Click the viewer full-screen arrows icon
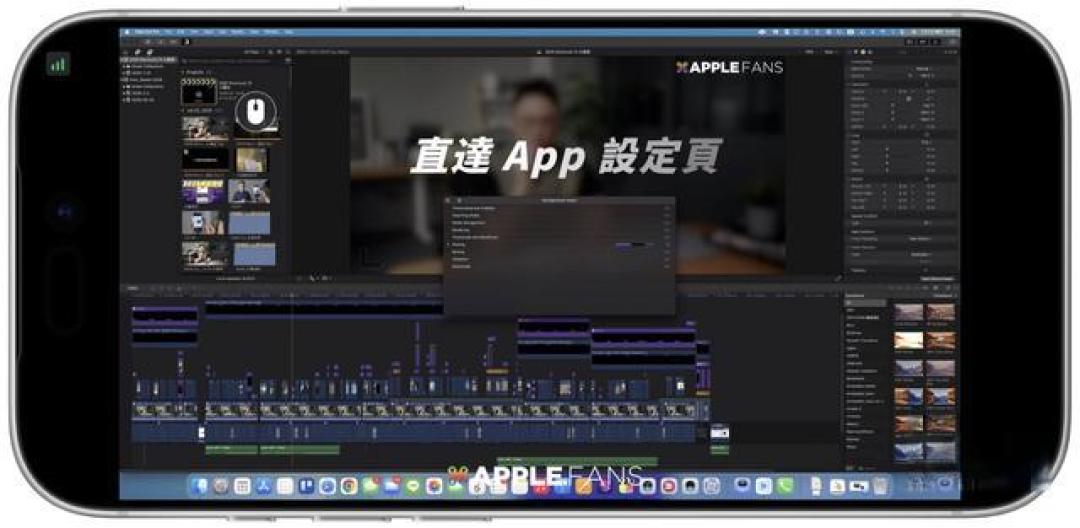The height and width of the screenshot is (528, 1080). (x=838, y=278)
